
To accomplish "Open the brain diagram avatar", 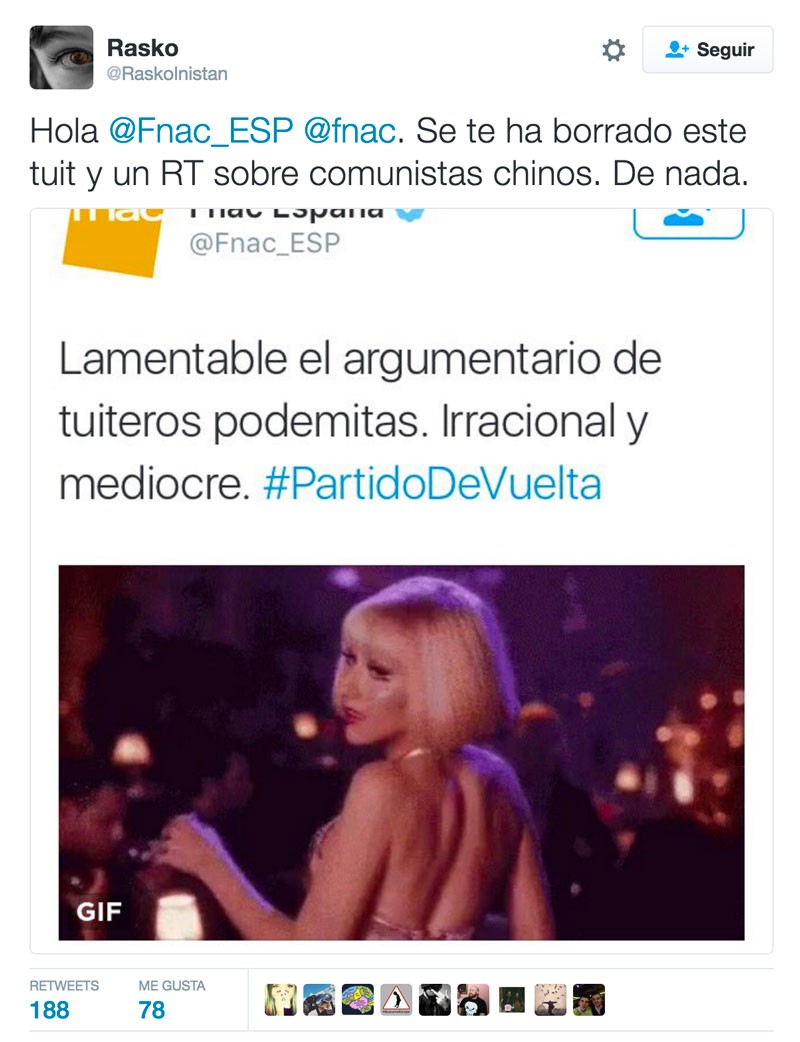I will pos(357,1000).
